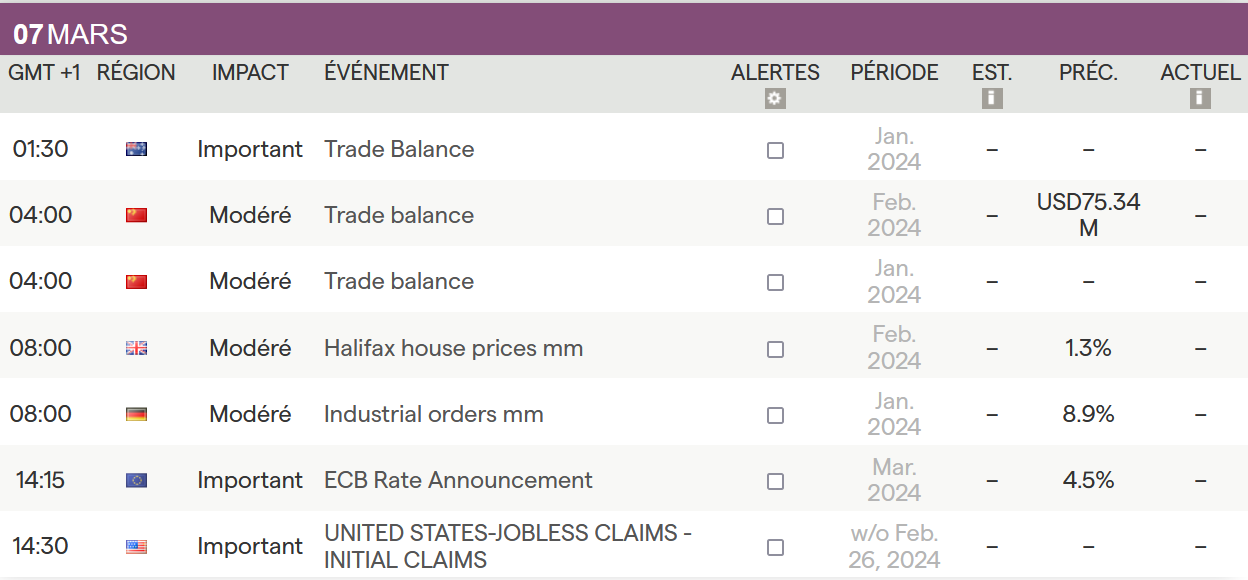The image size is (1248, 580).
Task: Click the info icon under ACTUEL
Action: coord(1200,99)
